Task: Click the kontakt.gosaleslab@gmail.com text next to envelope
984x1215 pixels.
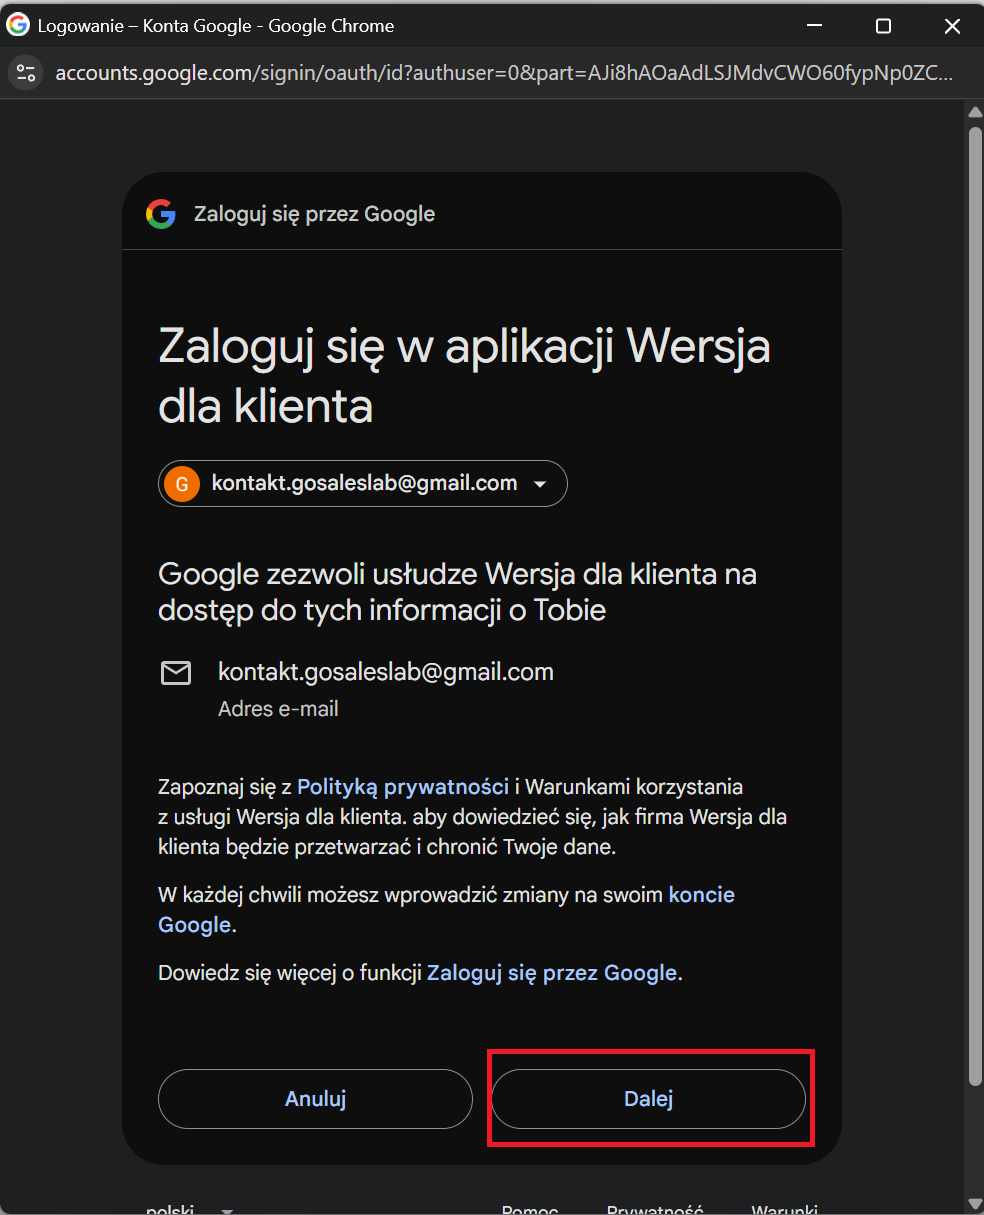Action: point(386,672)
